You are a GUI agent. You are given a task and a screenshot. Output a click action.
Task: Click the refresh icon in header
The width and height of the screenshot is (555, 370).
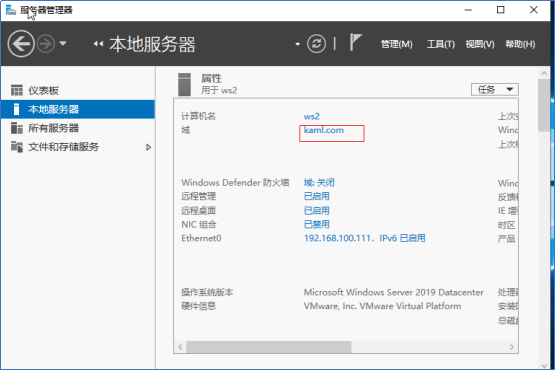click(x=316, y=44)
